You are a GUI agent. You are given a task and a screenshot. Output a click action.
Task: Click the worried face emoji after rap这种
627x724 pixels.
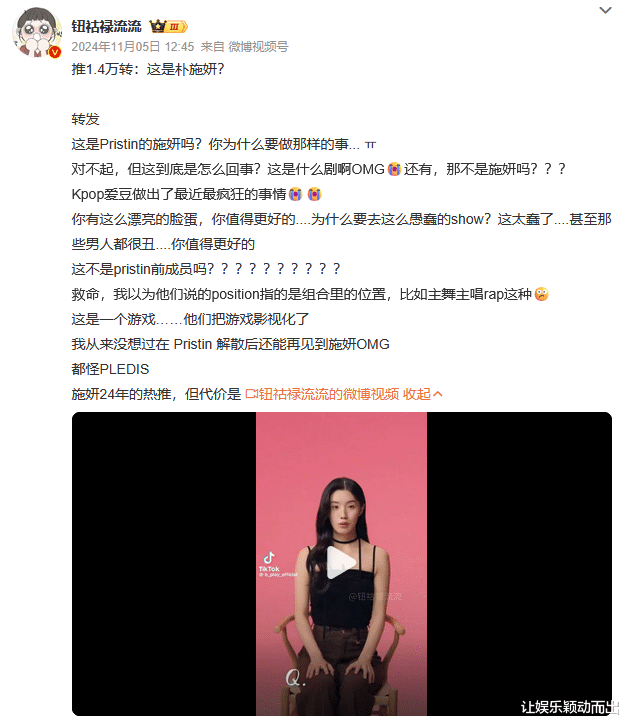pyautogui.click(x=541, y=294)
